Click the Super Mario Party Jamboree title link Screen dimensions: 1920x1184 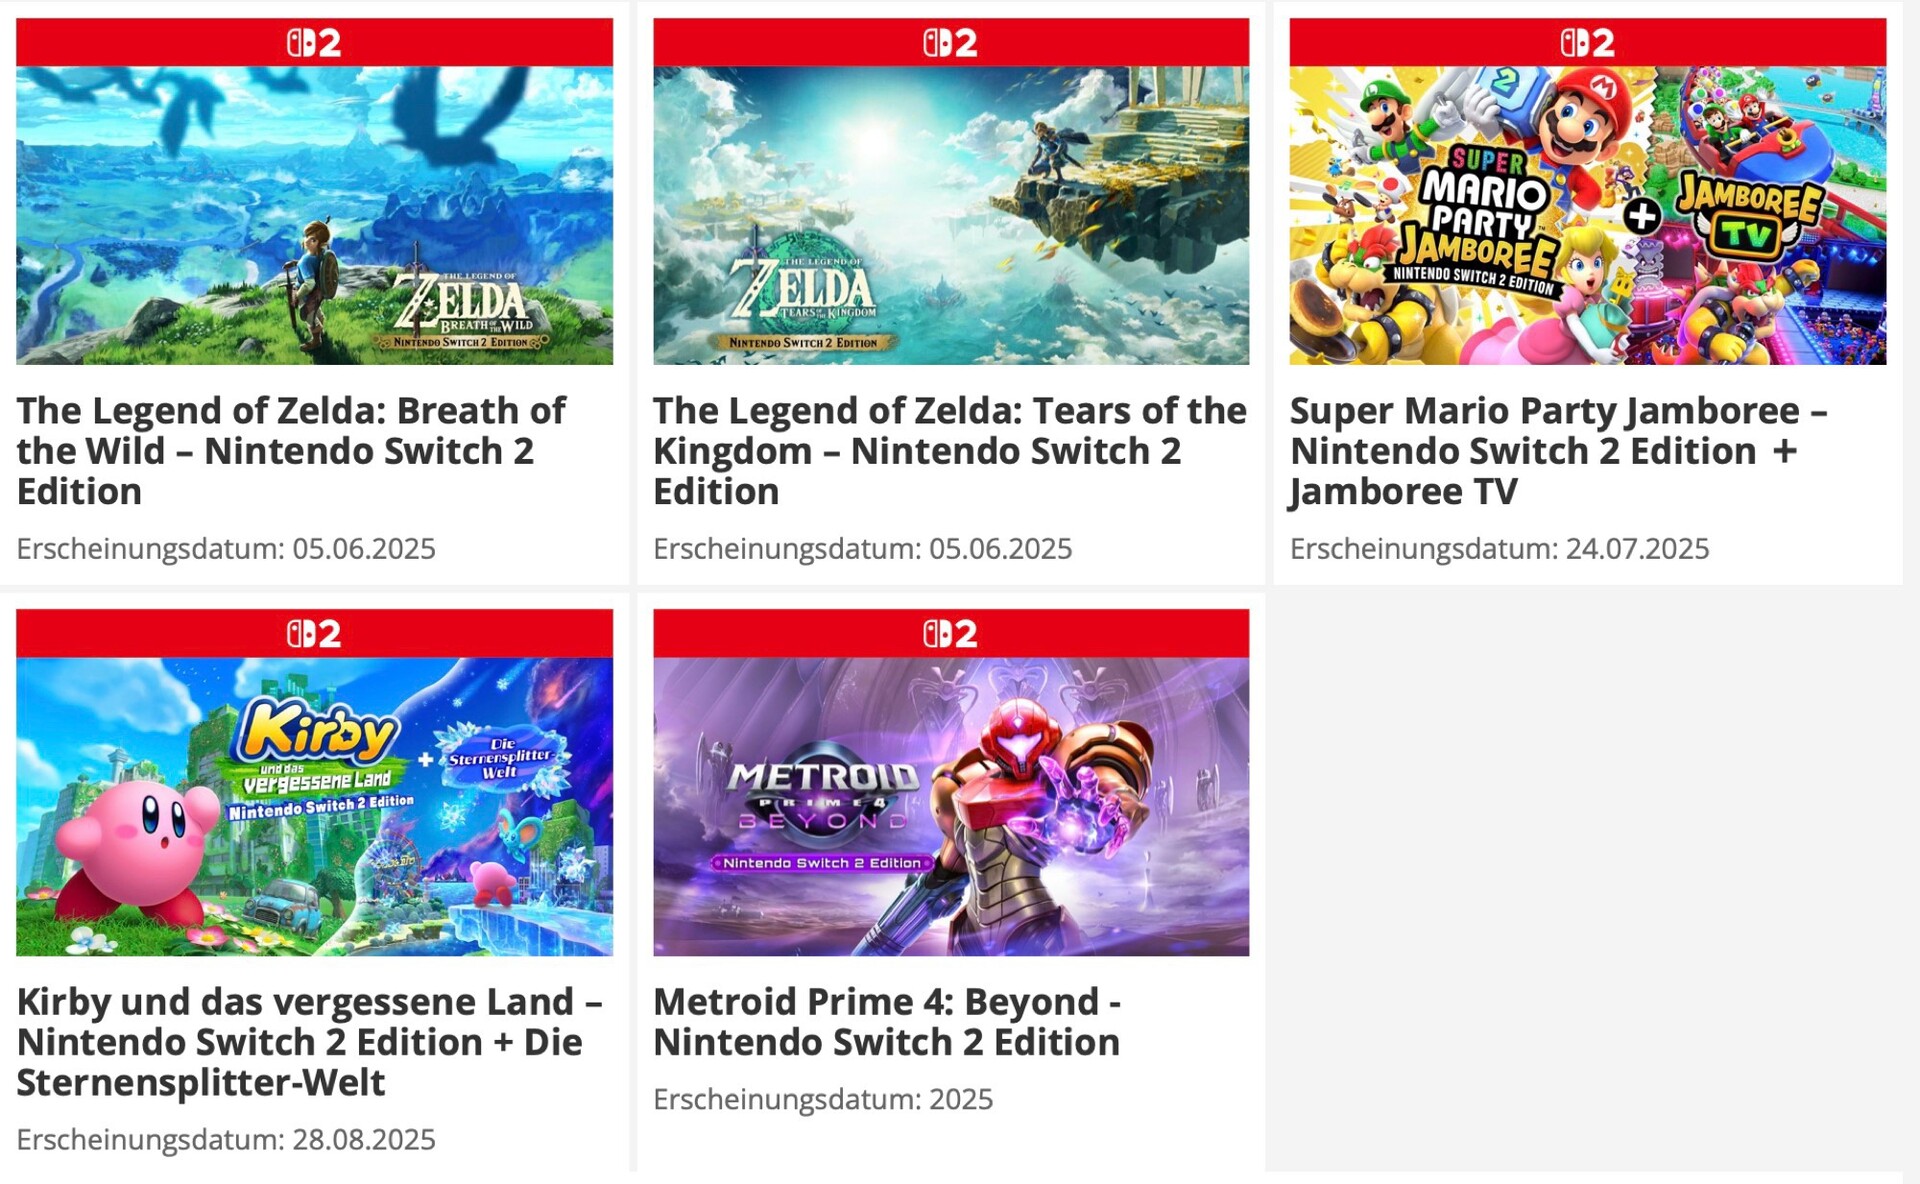[x=1557, y=451]
